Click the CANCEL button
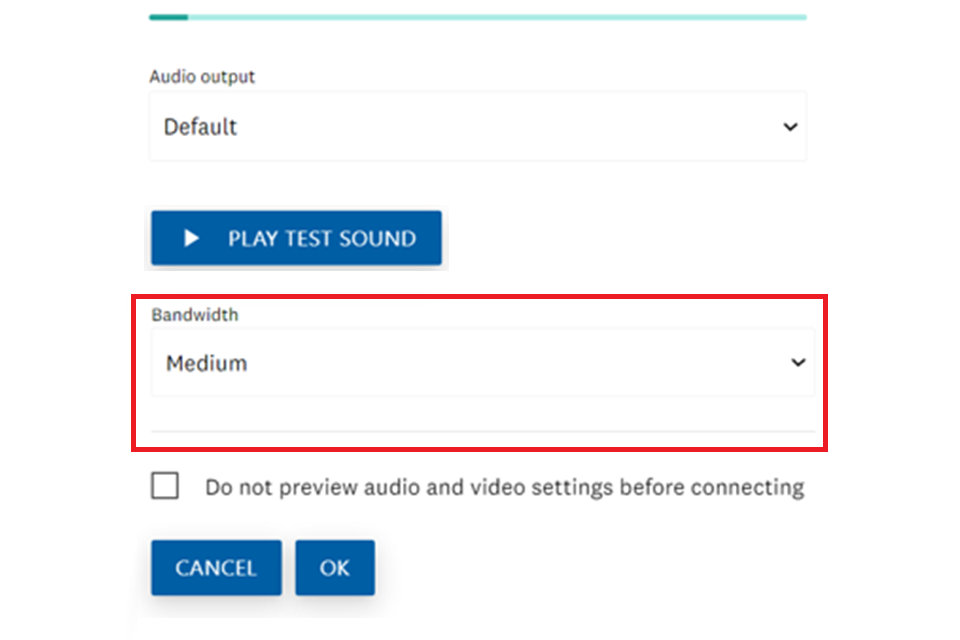 click(x=216, y=568)
